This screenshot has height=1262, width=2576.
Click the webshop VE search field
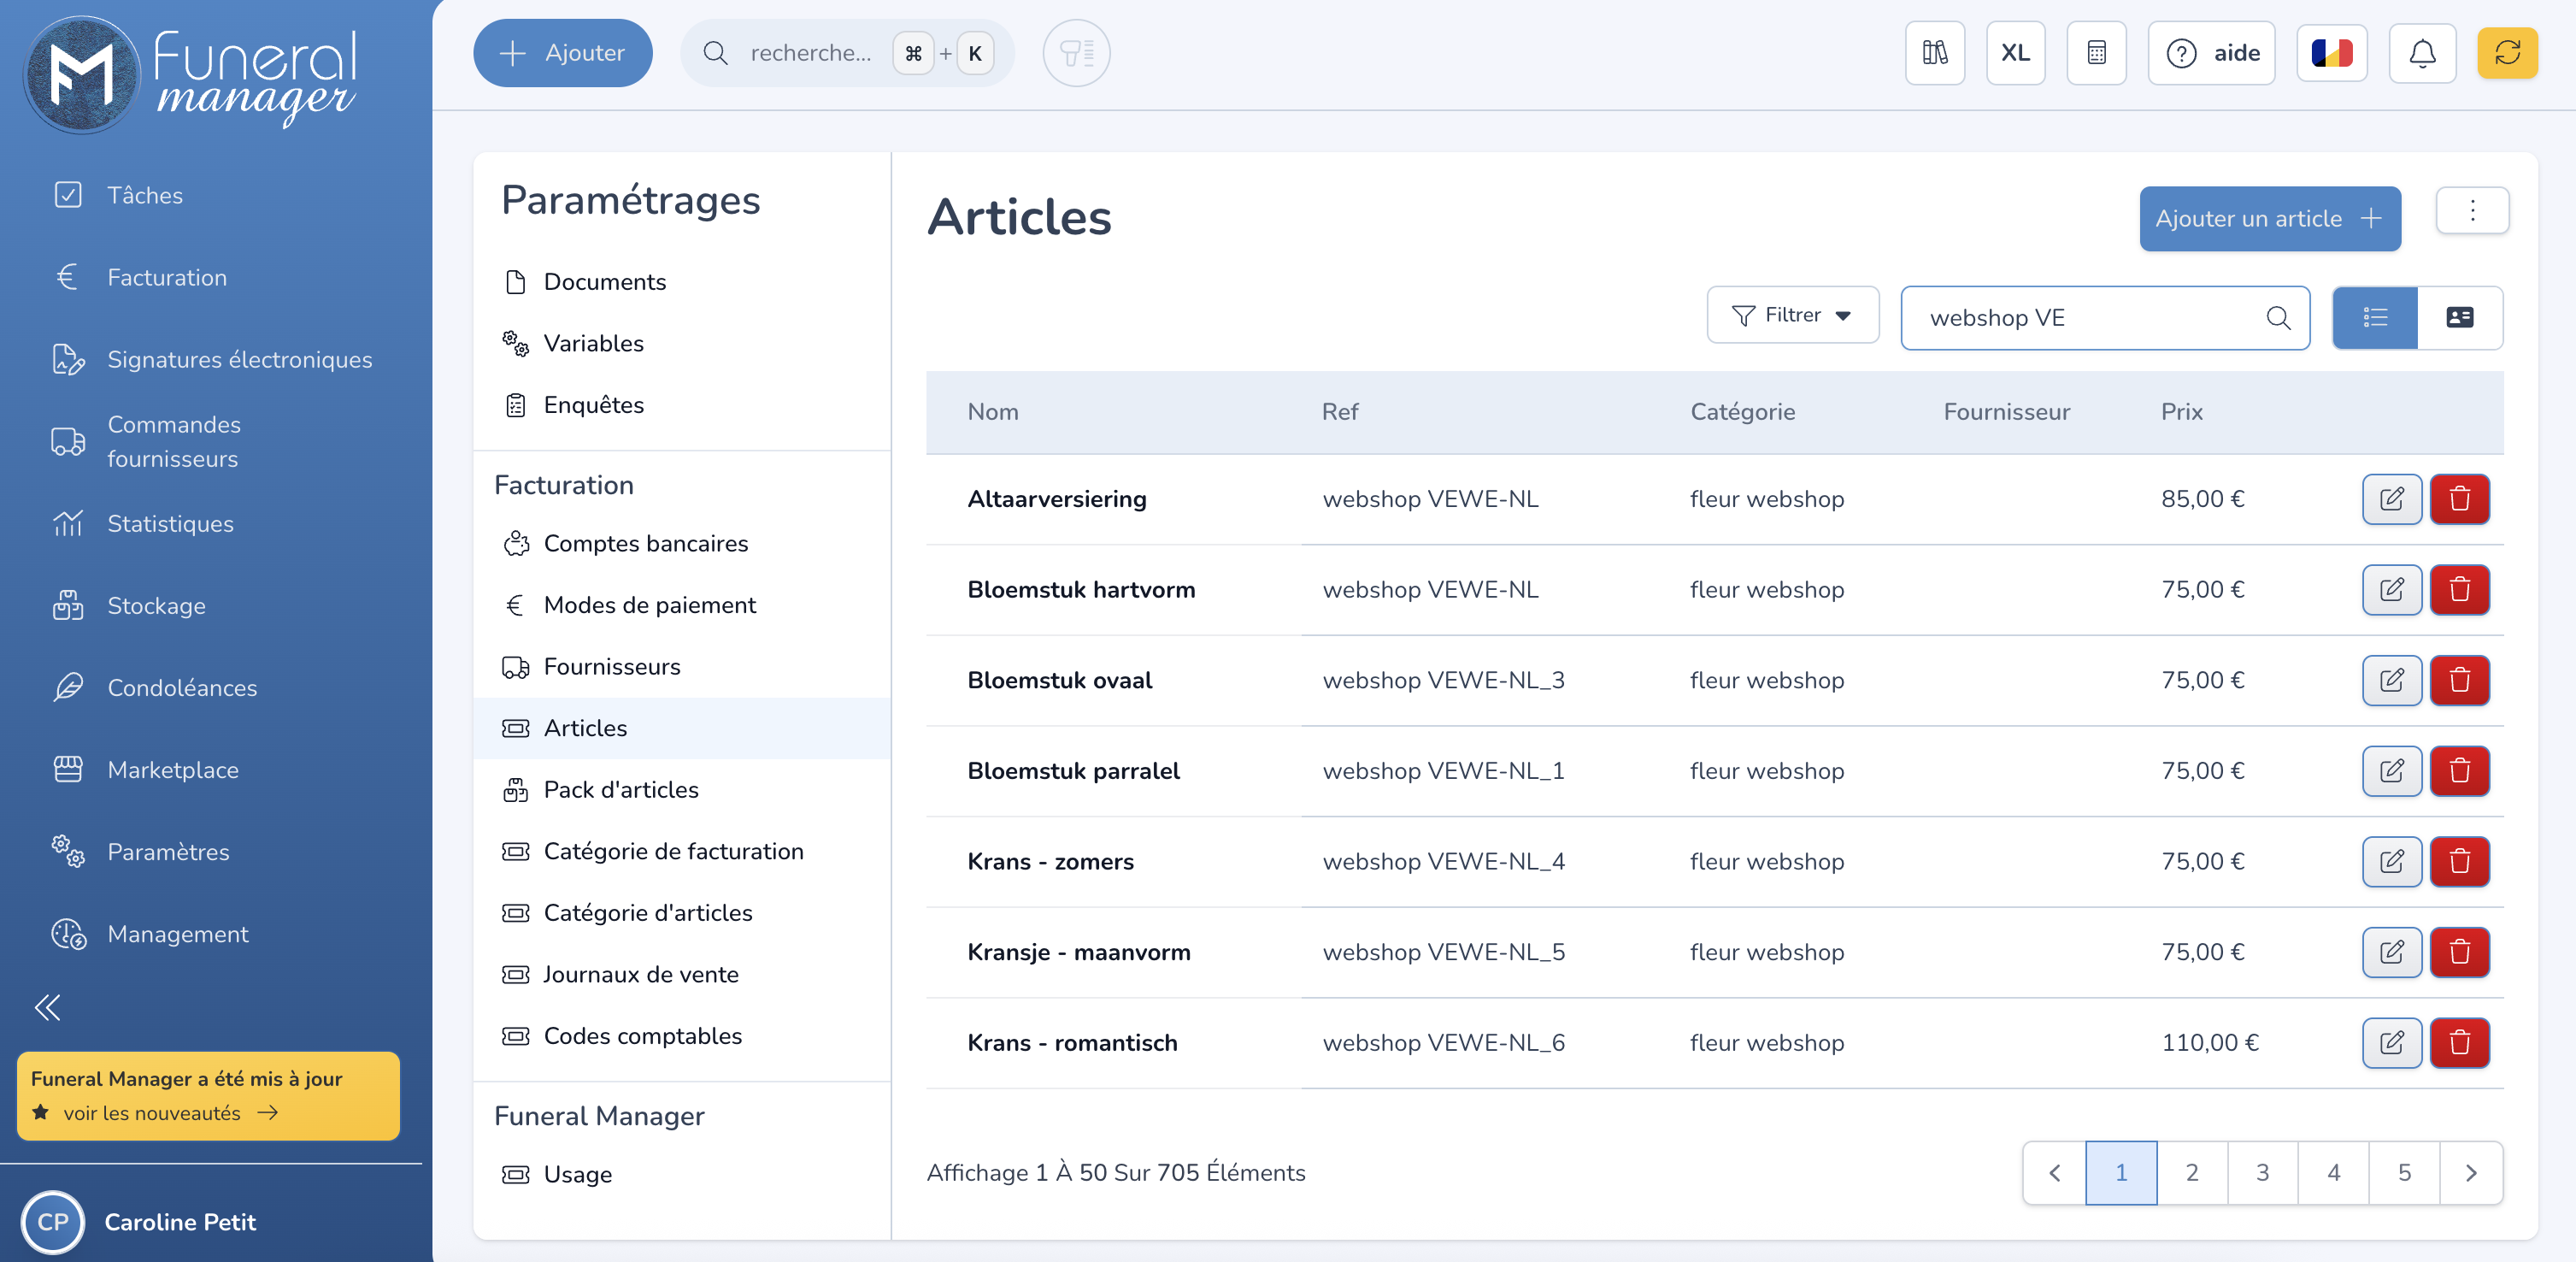[x=2090, y=318]
